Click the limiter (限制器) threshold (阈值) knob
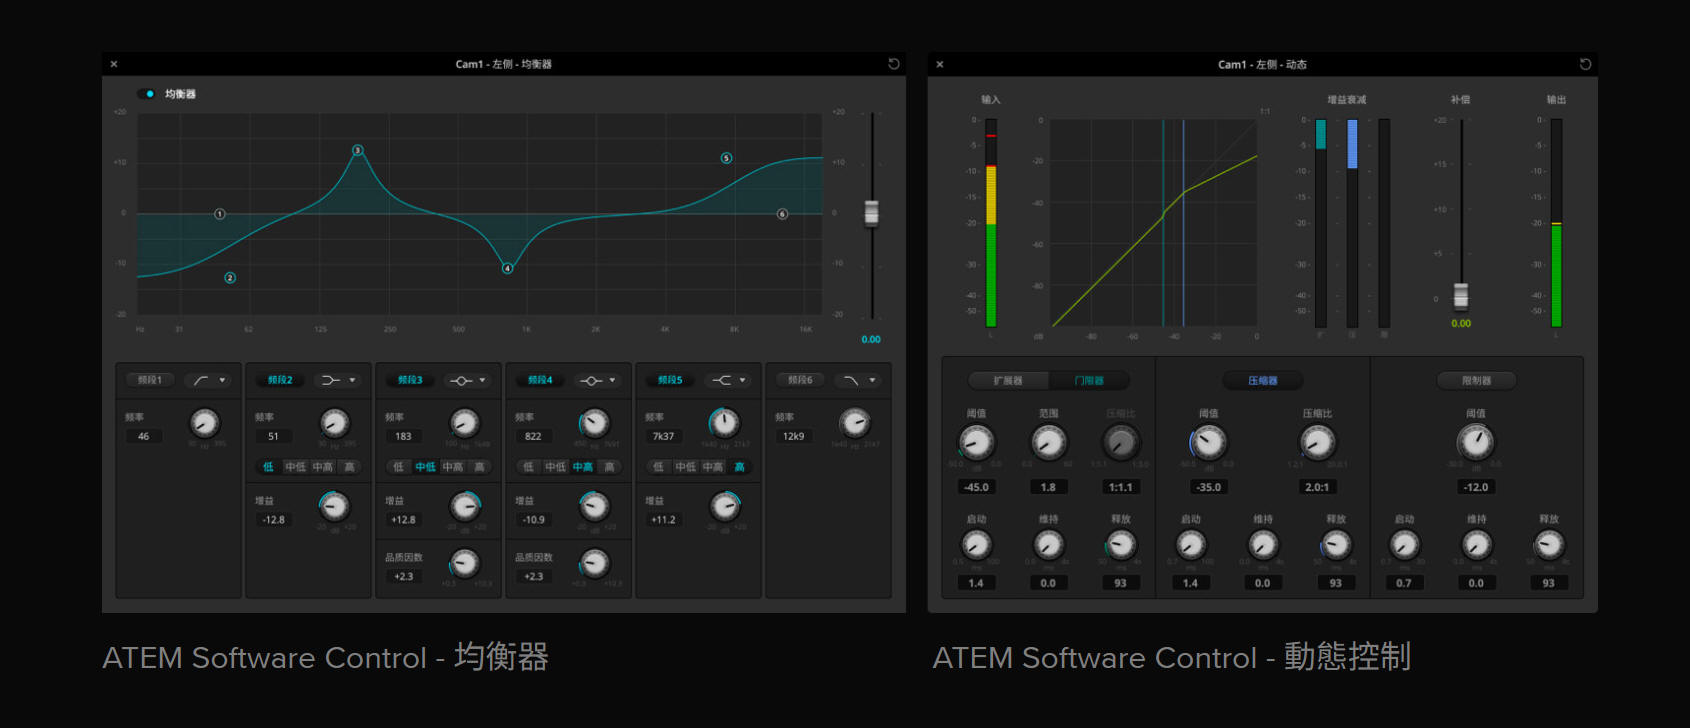Screen dimensions: 1690x728 pos(1476,442)
